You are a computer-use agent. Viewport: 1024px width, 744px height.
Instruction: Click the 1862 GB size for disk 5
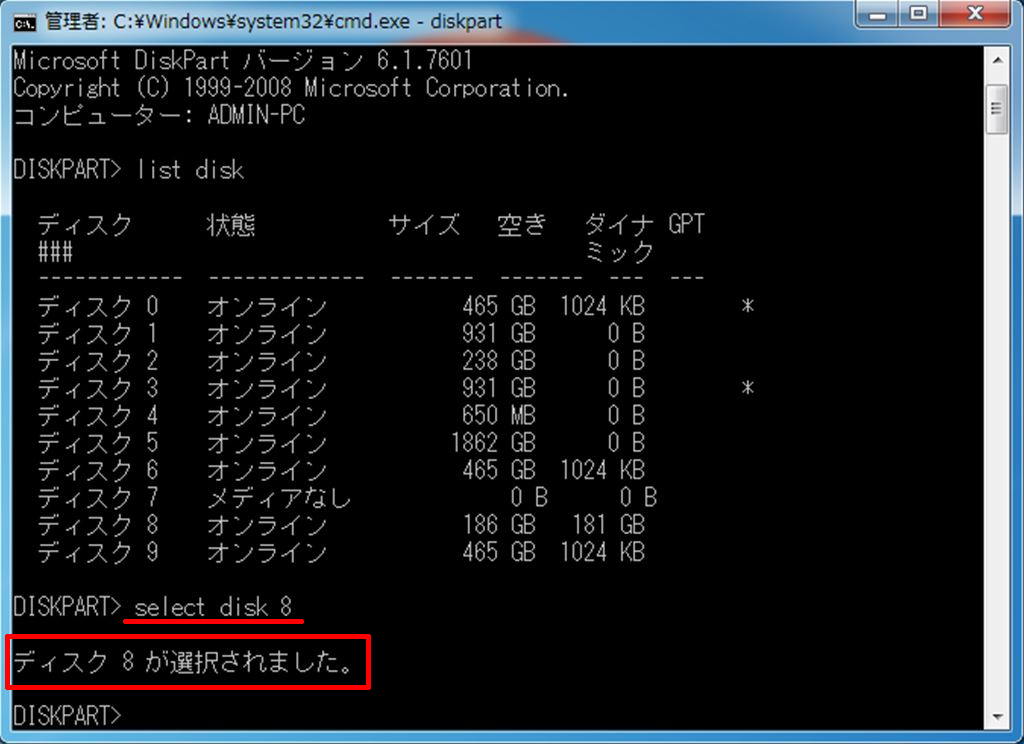[x=494, y=443]
